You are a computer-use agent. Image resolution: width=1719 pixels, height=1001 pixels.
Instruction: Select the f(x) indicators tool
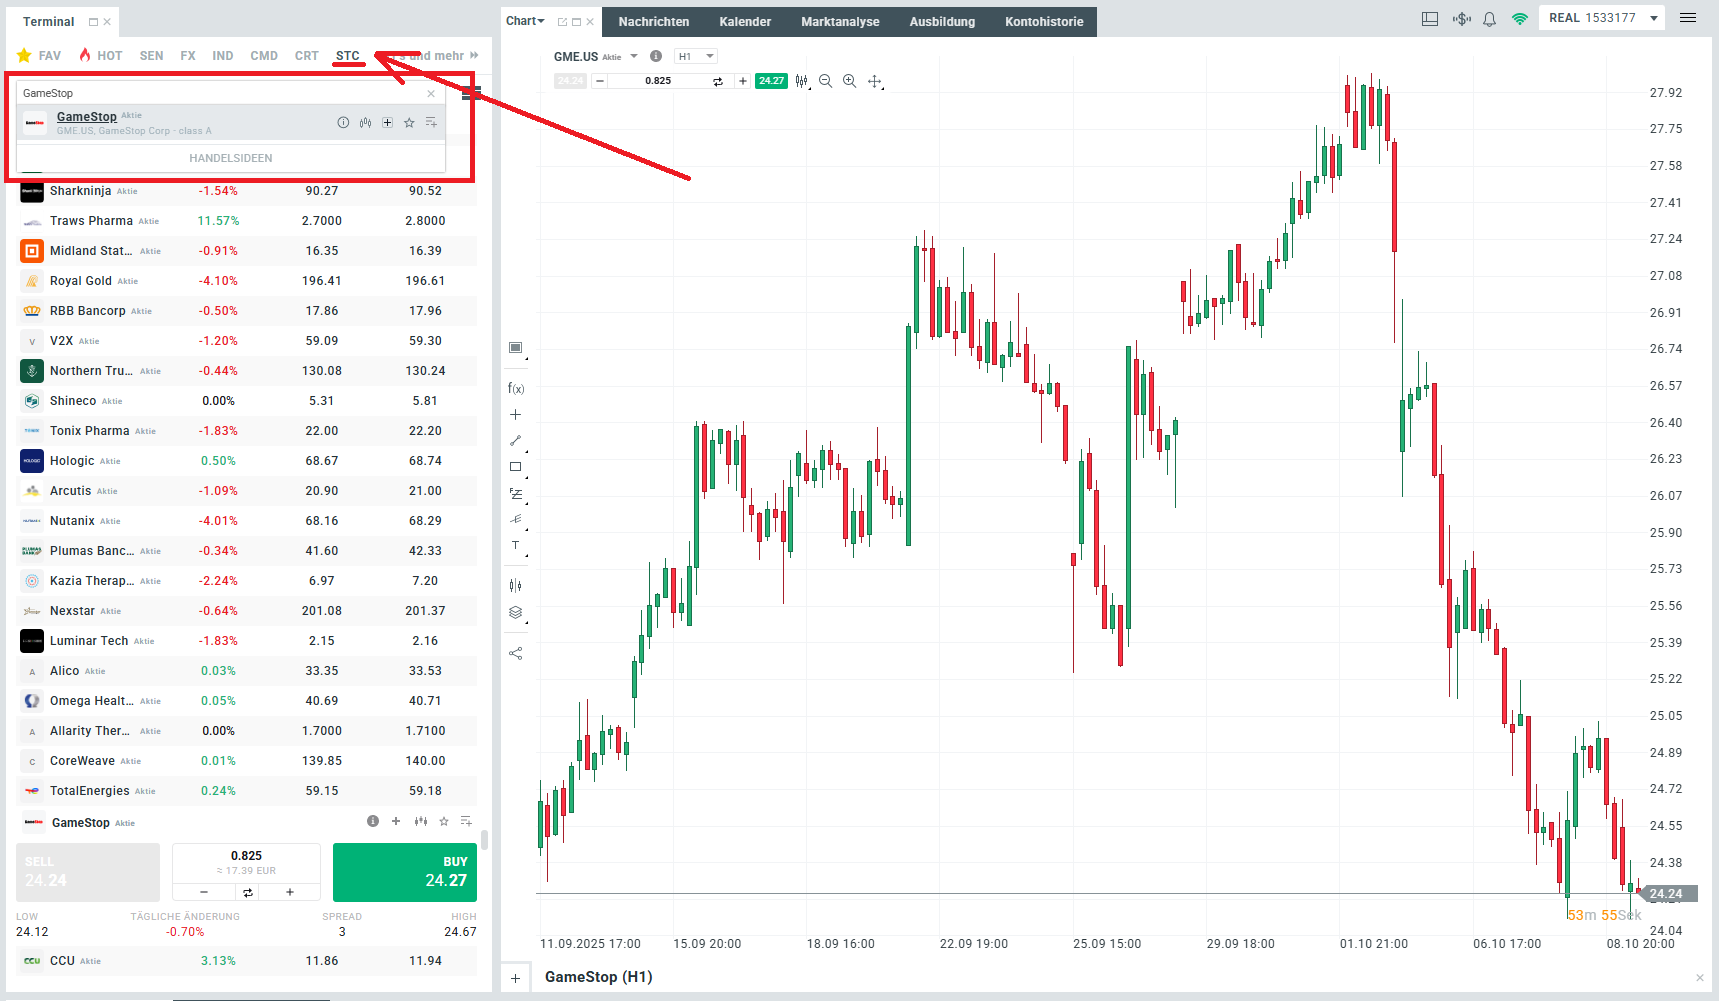coord(515,387)
